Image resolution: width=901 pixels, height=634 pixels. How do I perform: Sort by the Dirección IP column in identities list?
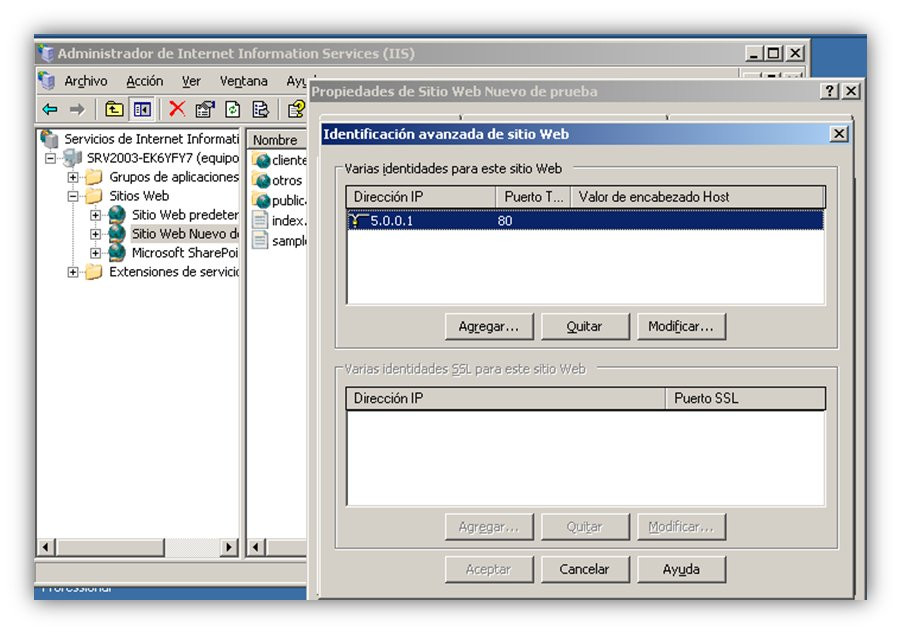coord(421,197)
